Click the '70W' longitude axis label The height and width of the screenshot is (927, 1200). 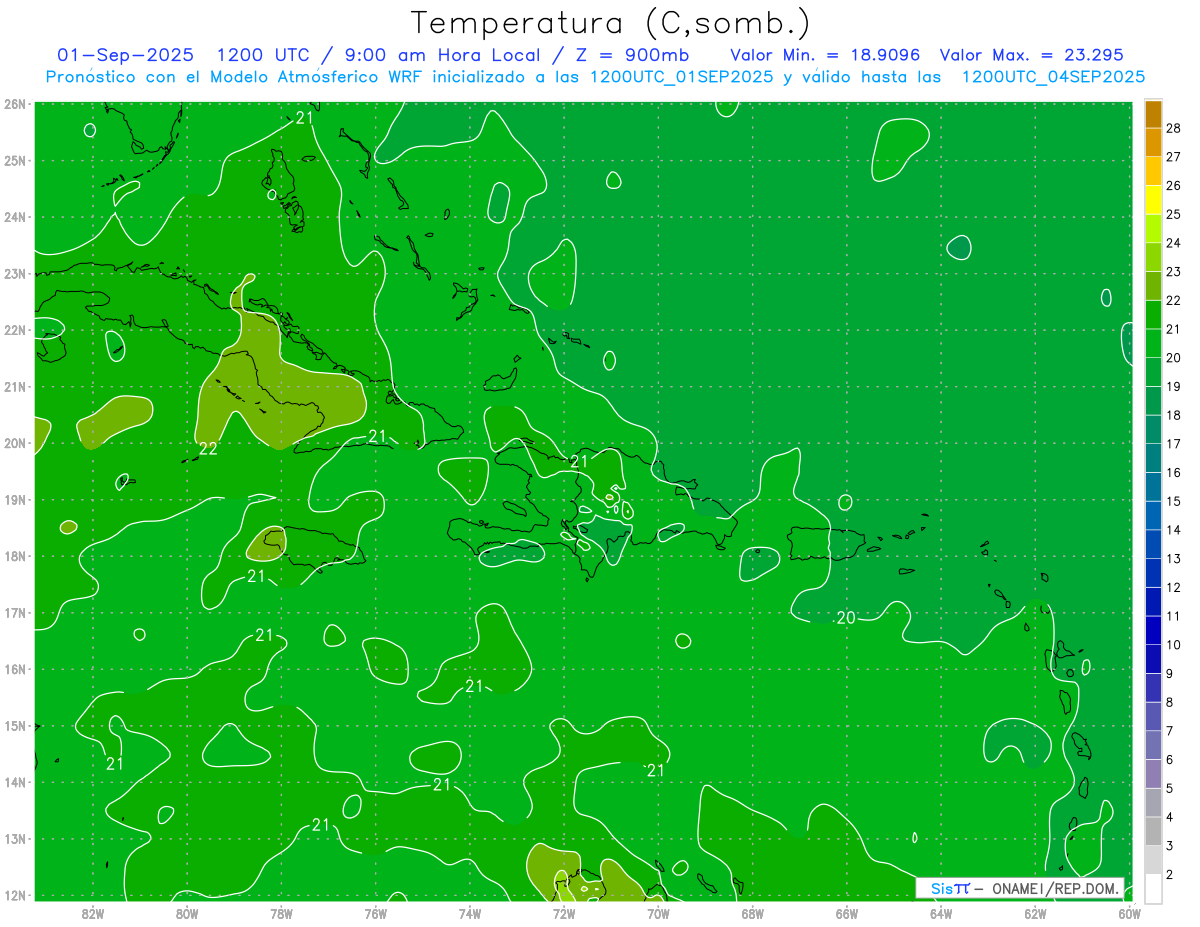pyautogui.click(x=658, y=912)
